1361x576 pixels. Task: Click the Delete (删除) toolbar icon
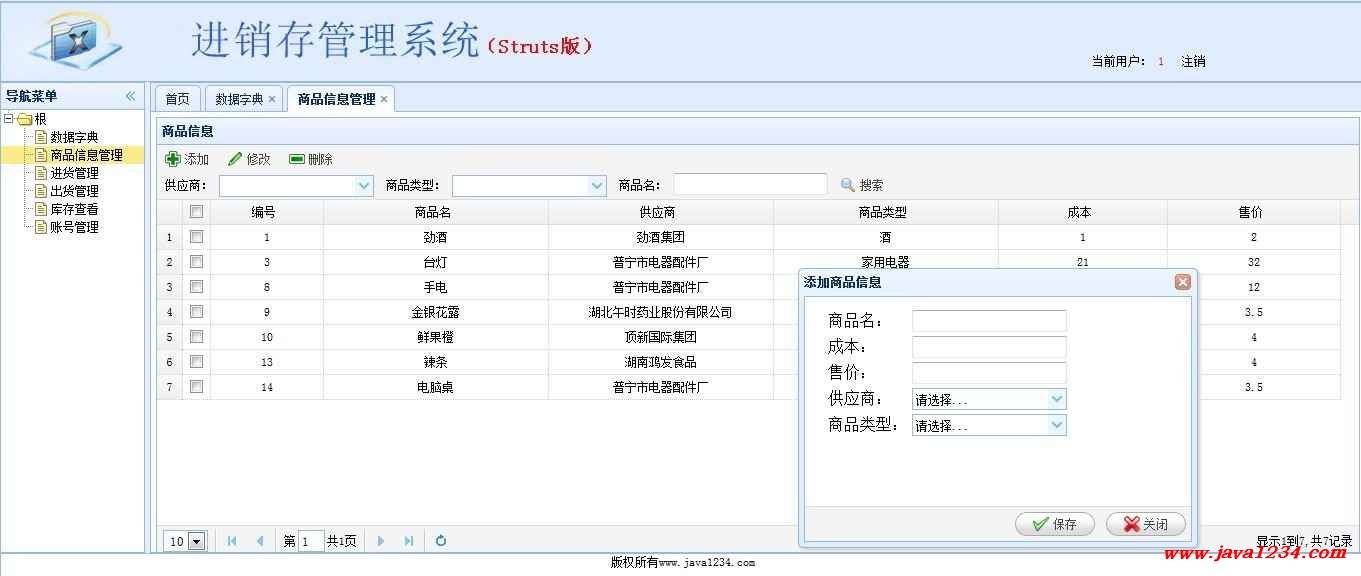pyautogui.click(x=296, y=159)
